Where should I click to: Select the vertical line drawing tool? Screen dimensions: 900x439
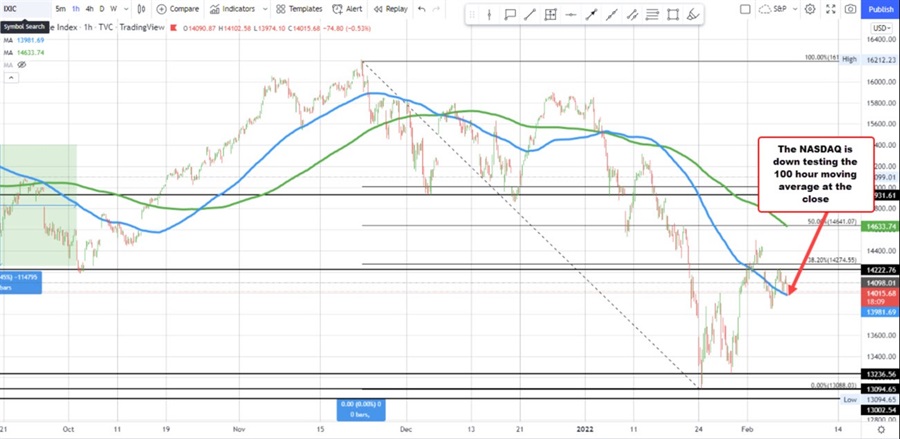(x=489, y=15)
